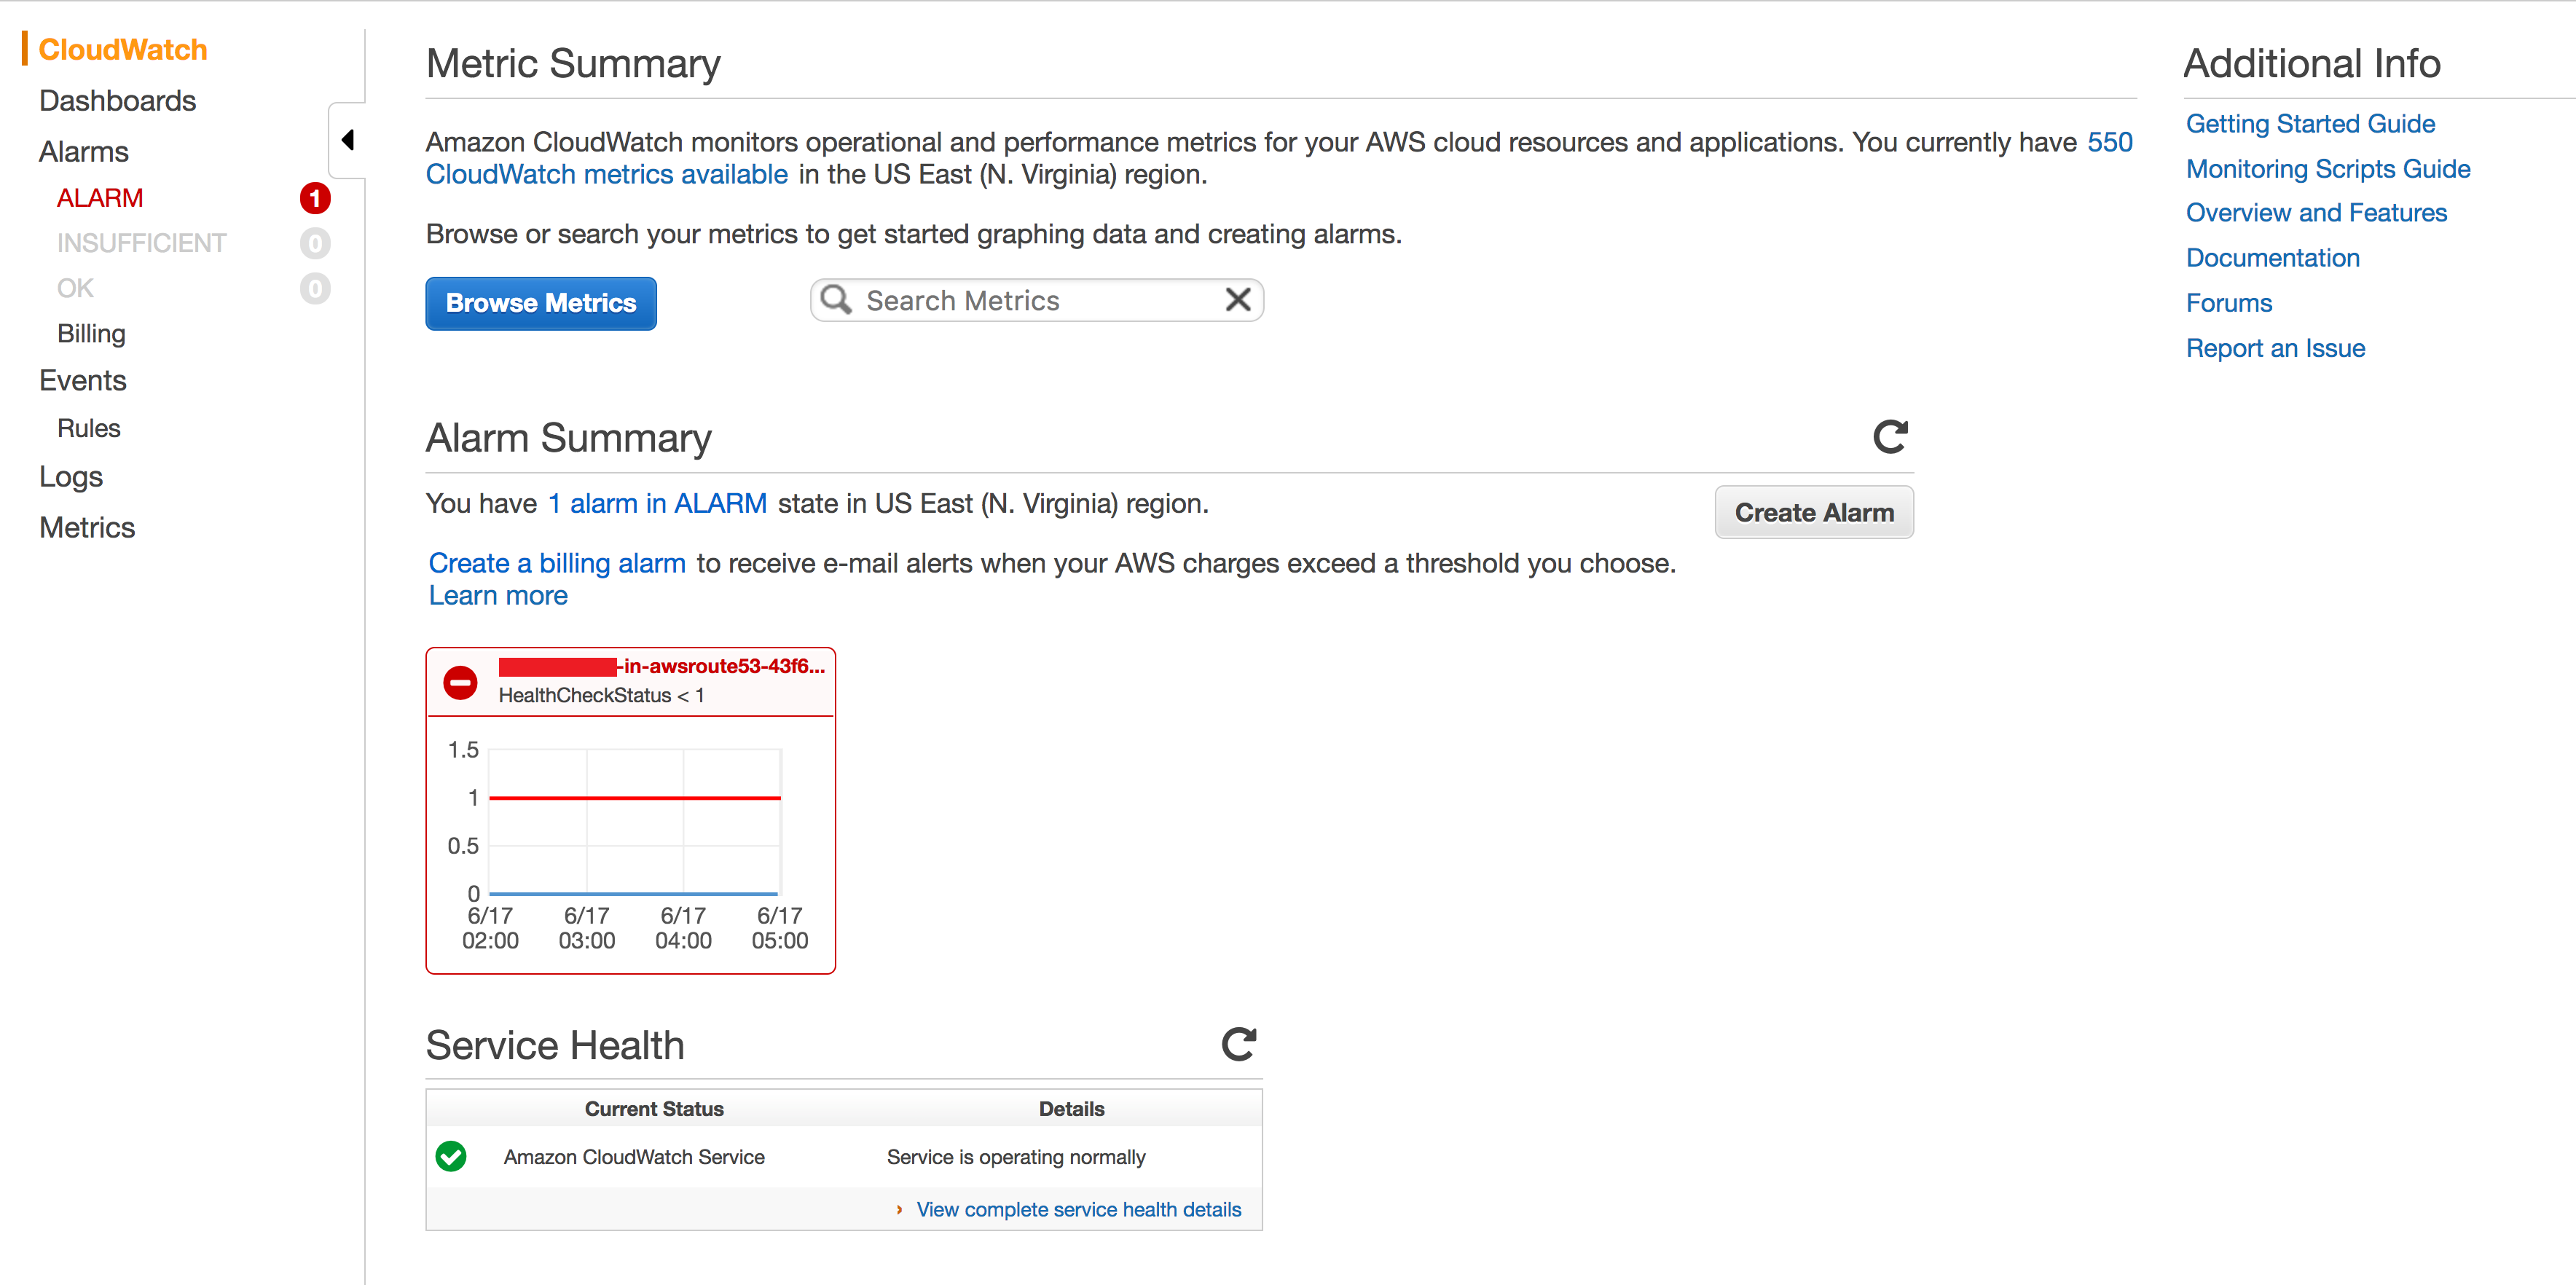2576x1285 pixels.
Task: Refresh the Alarm Summary section
Action: [1890, 436]
